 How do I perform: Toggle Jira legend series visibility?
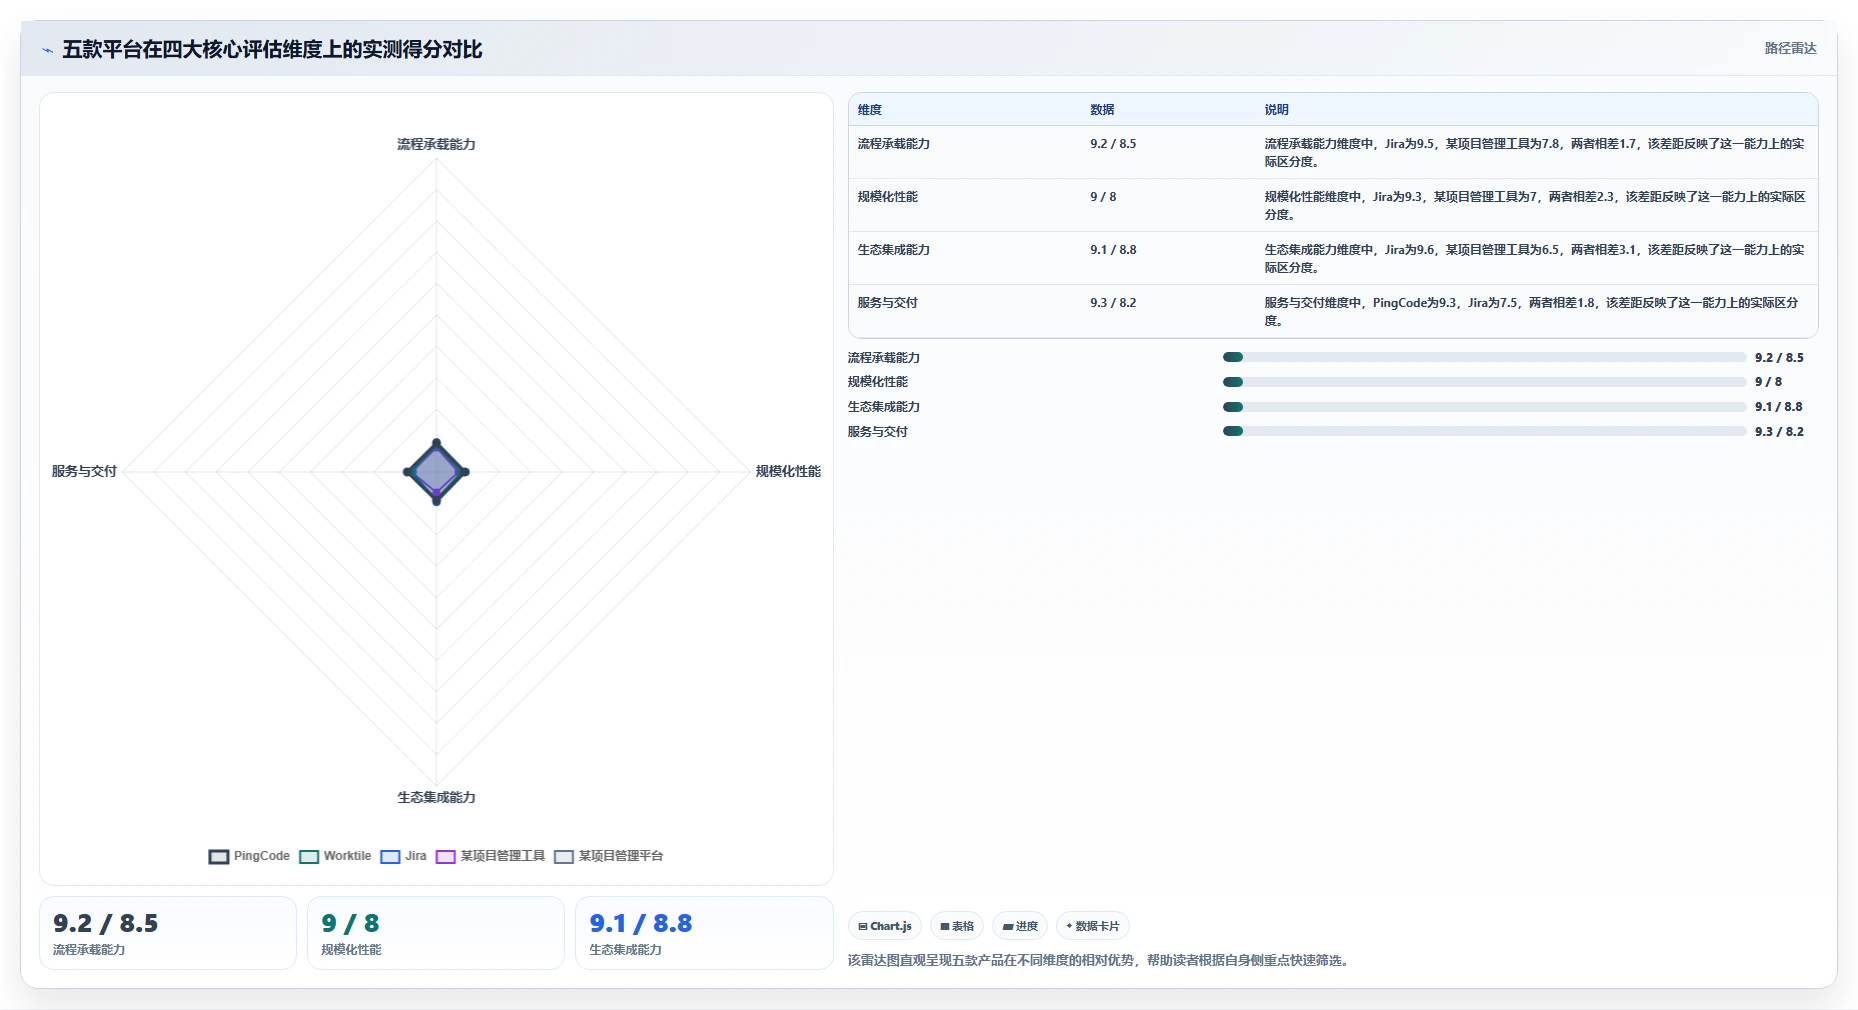click(403, 856)
